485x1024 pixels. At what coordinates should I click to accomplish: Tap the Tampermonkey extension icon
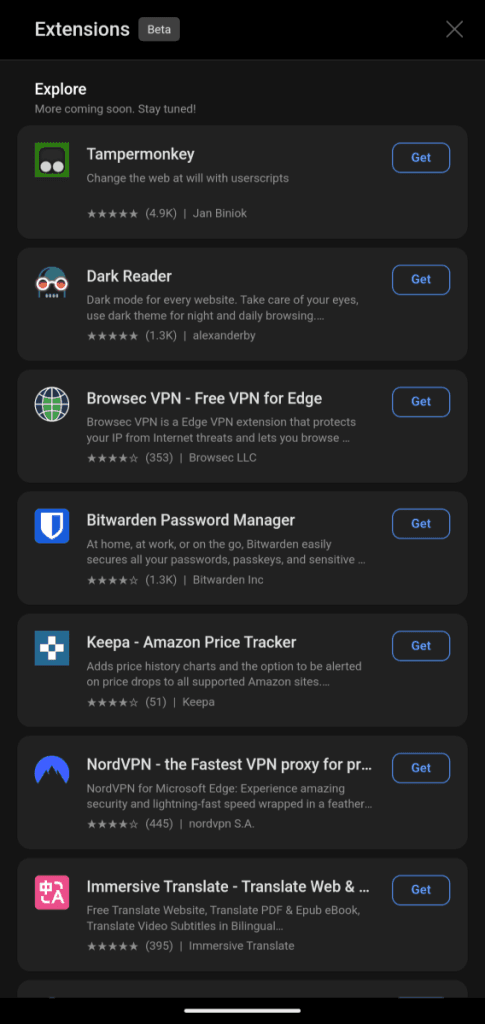52,160
